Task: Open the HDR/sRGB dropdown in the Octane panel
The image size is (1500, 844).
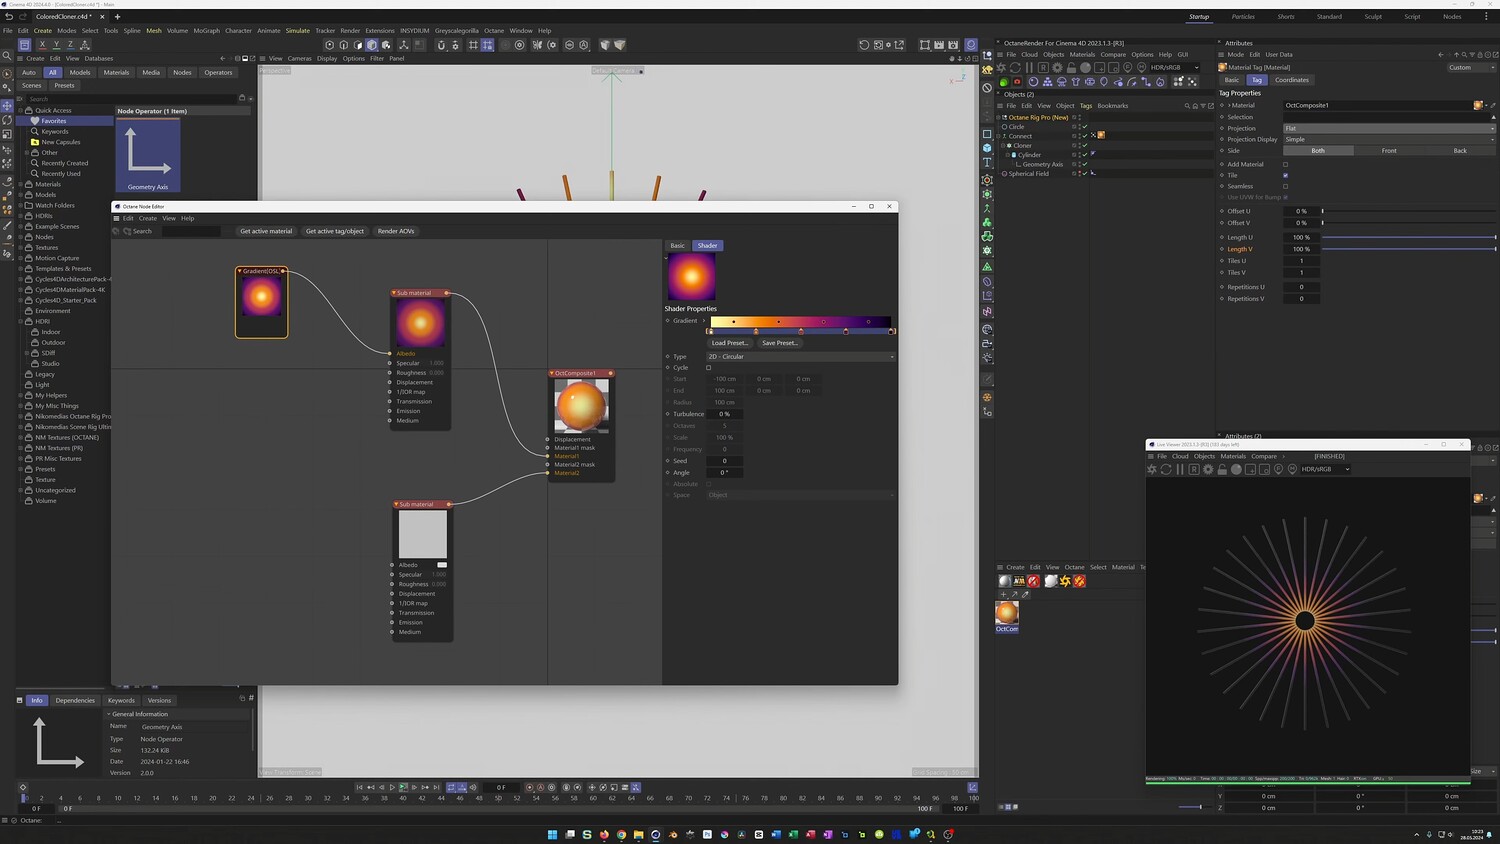Action: [1175, 68]
